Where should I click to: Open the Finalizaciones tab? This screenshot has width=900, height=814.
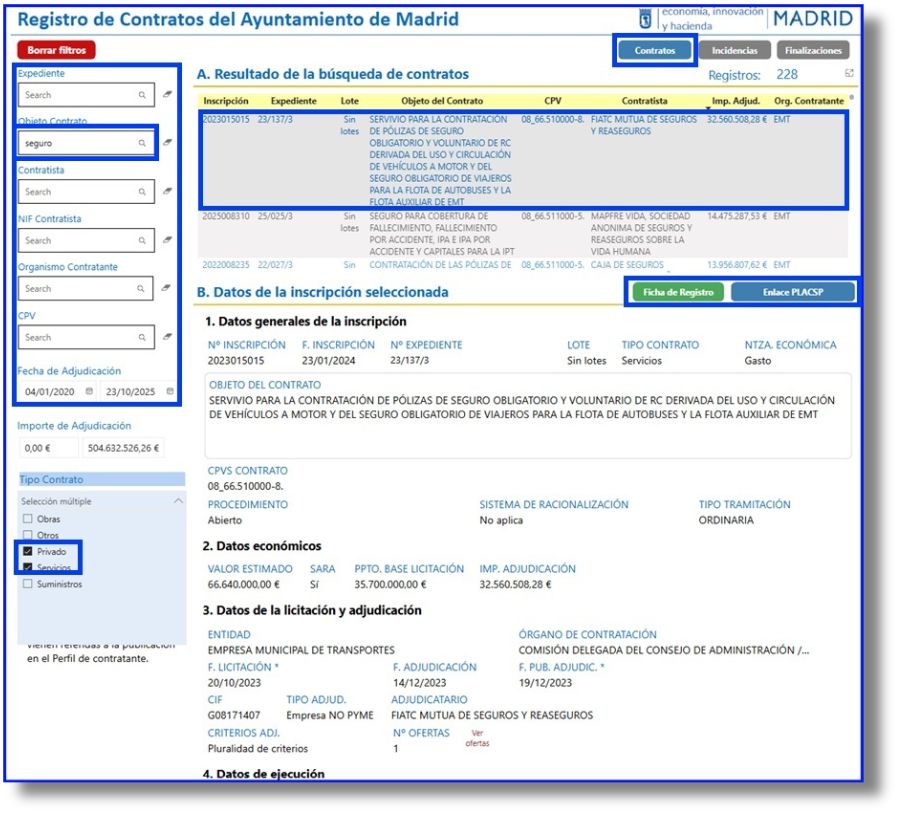click(813, 51)
